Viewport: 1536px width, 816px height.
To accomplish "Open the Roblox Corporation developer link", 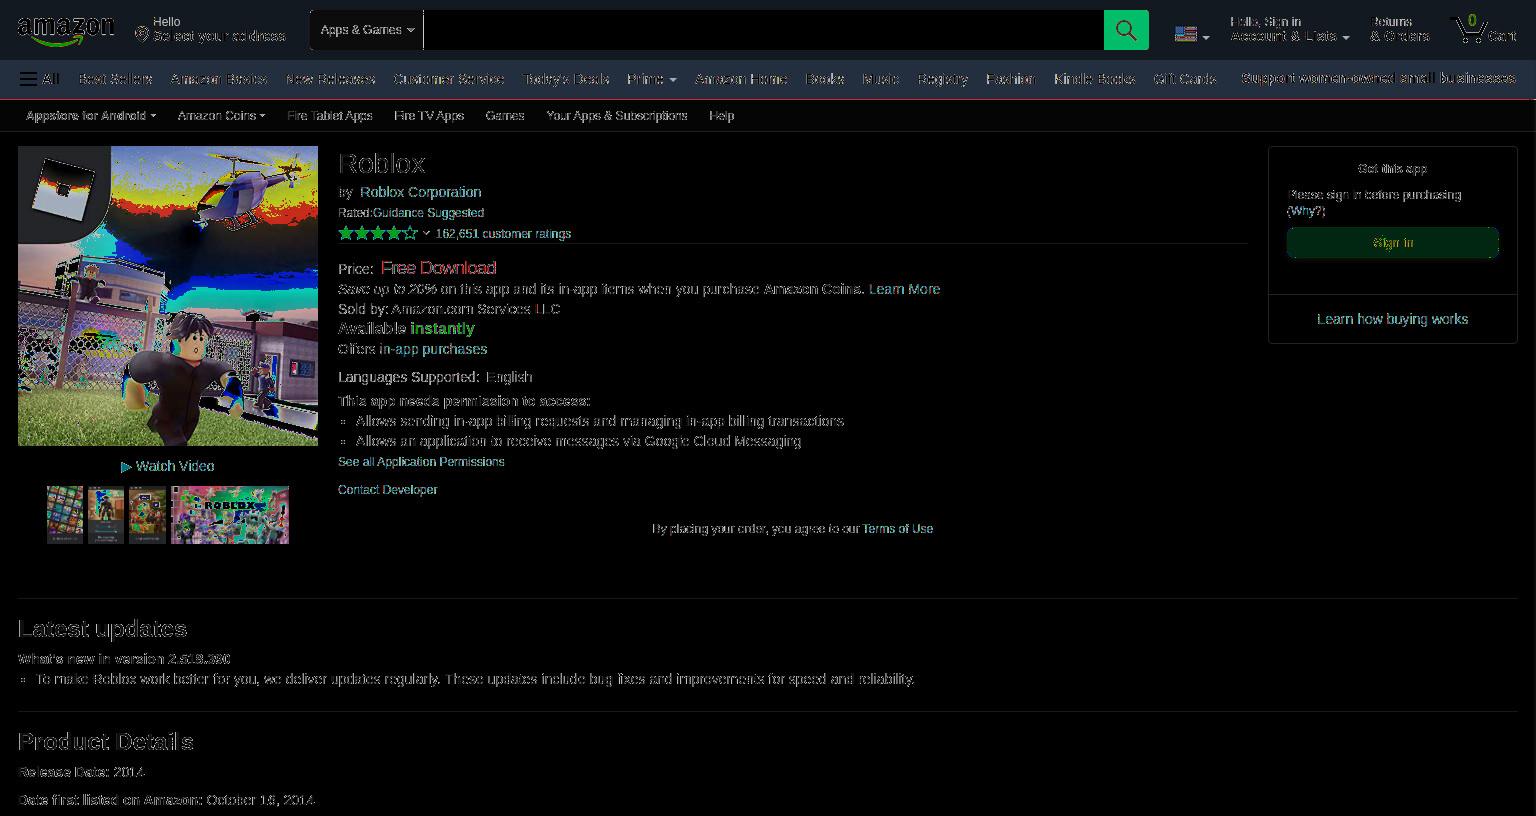I will click(421, 192).
